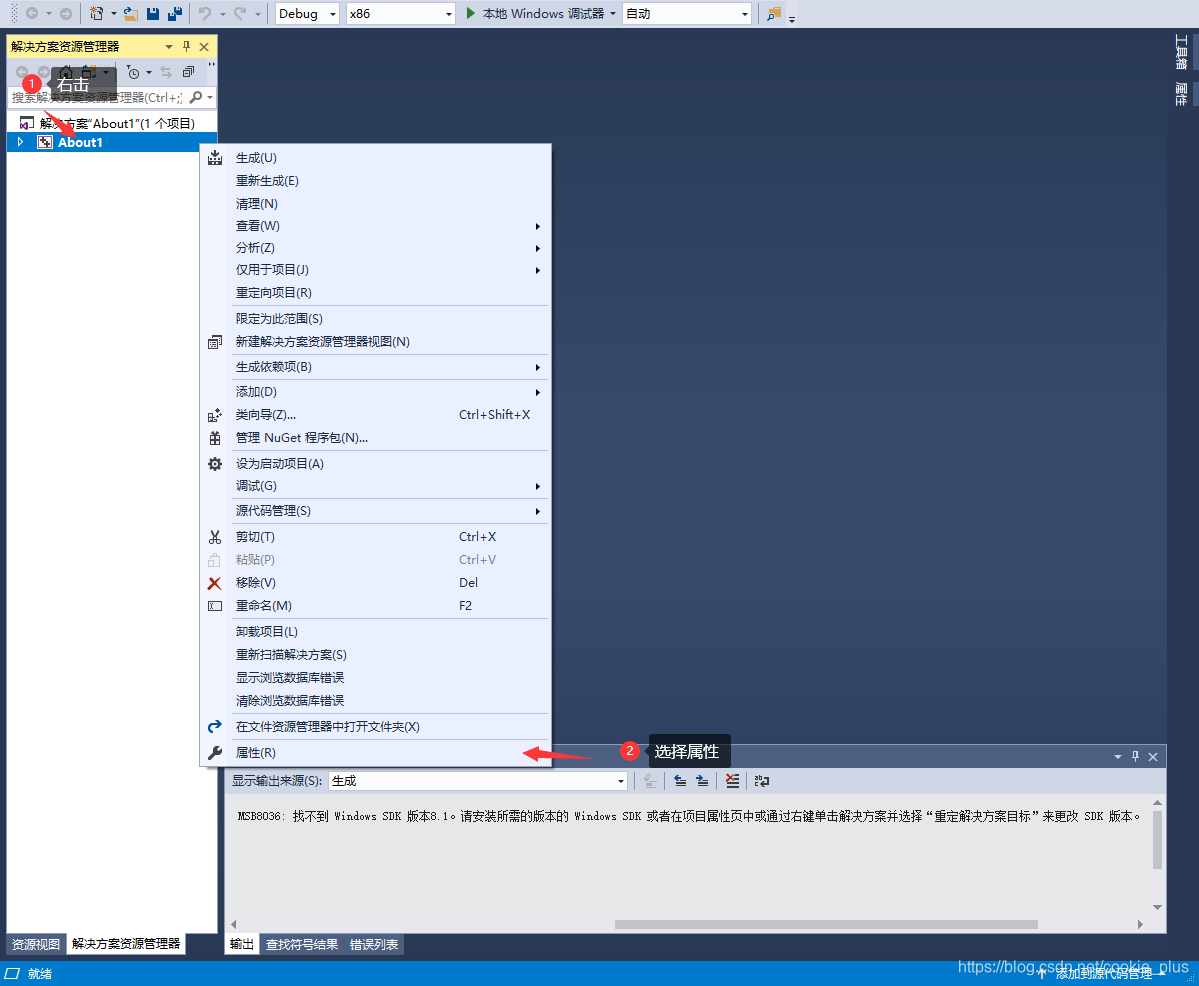Select the 解决方案"About1" tree row

click(x=112, y=123)
